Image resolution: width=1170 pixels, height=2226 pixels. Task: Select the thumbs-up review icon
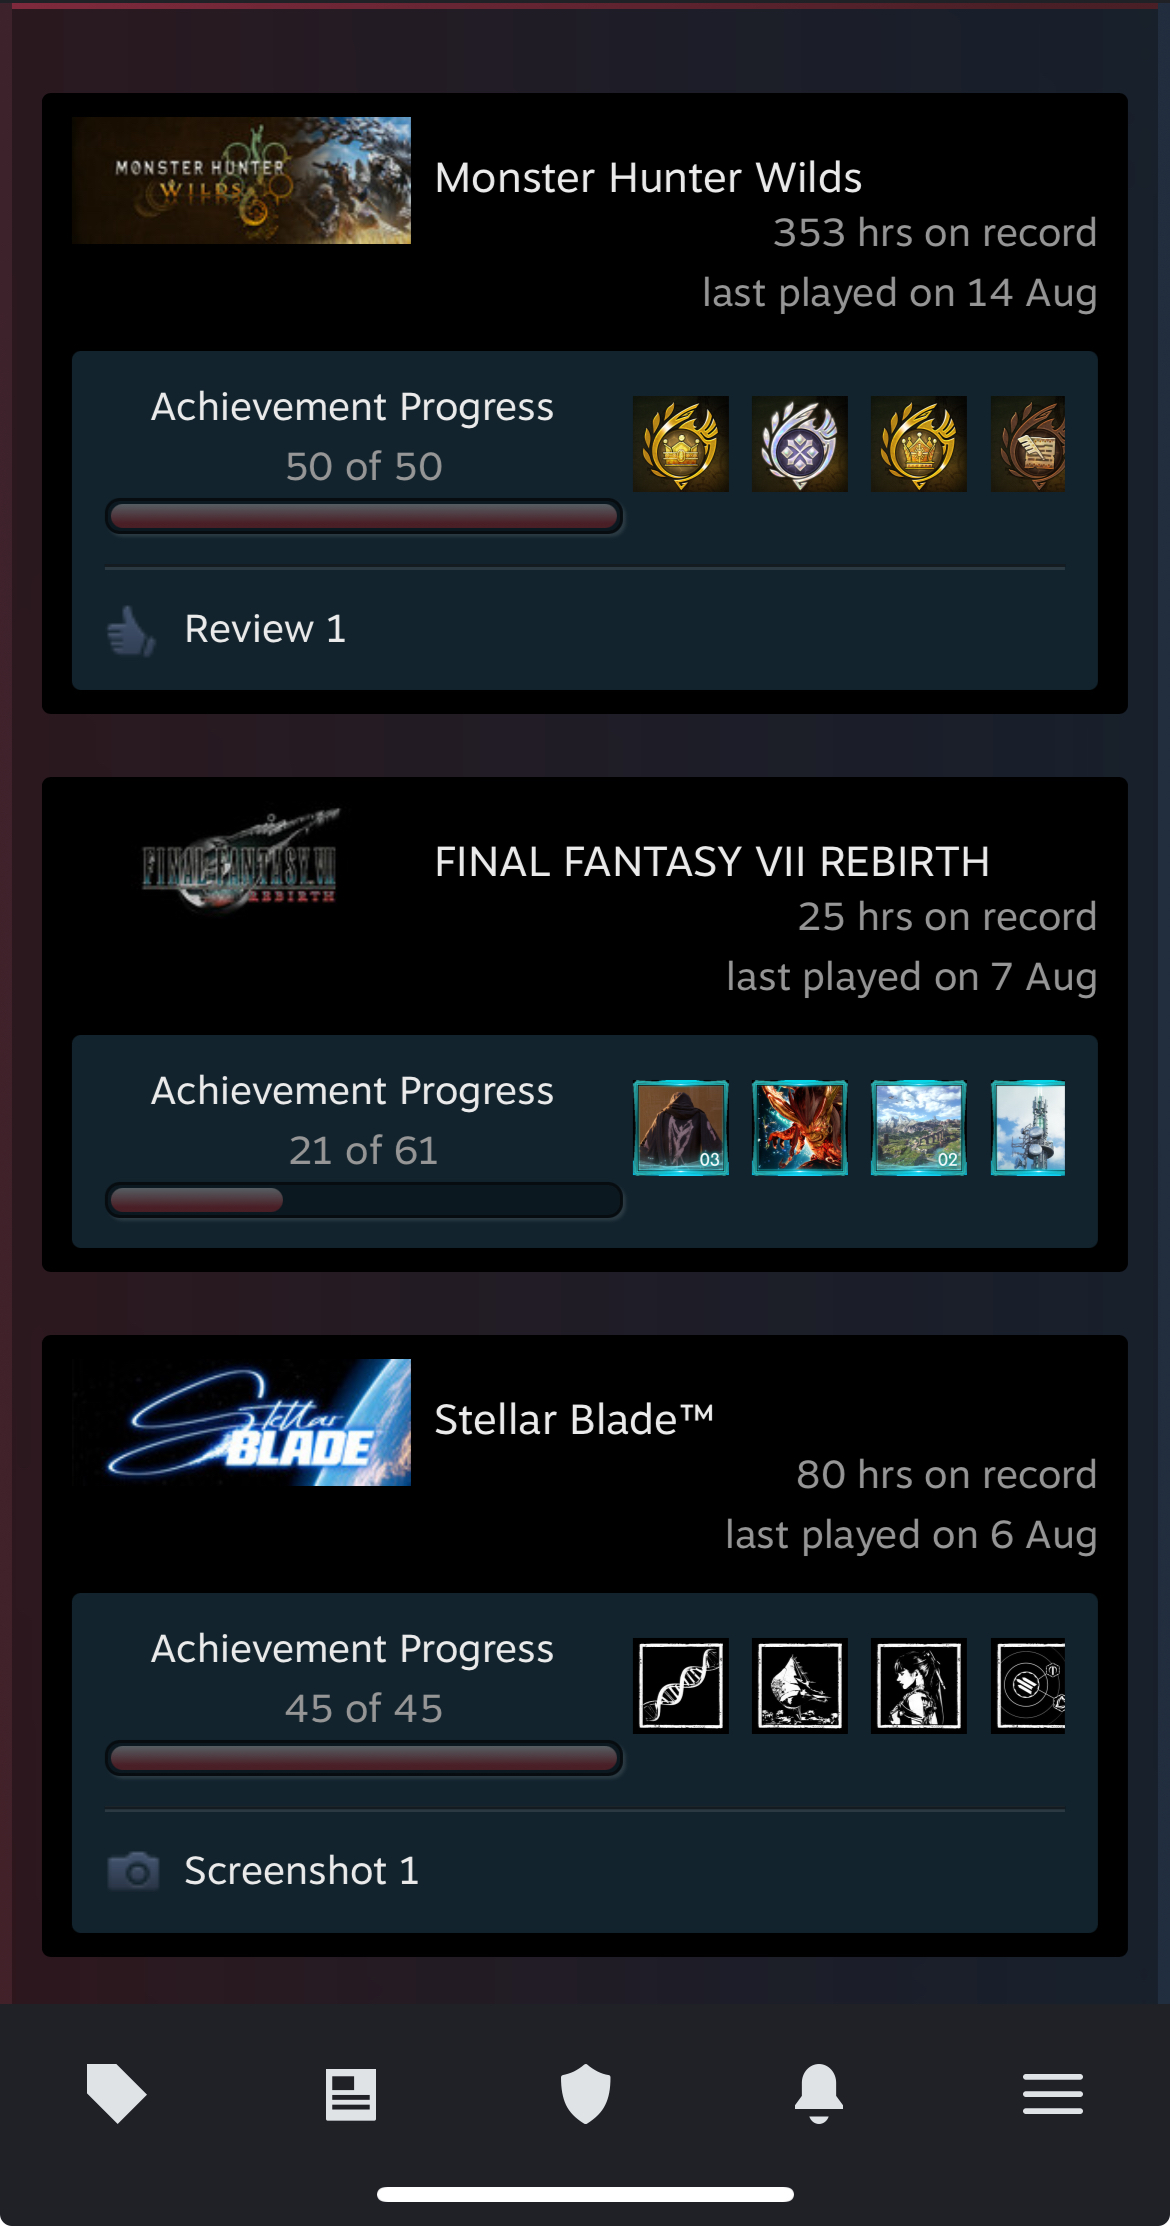point(132,630)
